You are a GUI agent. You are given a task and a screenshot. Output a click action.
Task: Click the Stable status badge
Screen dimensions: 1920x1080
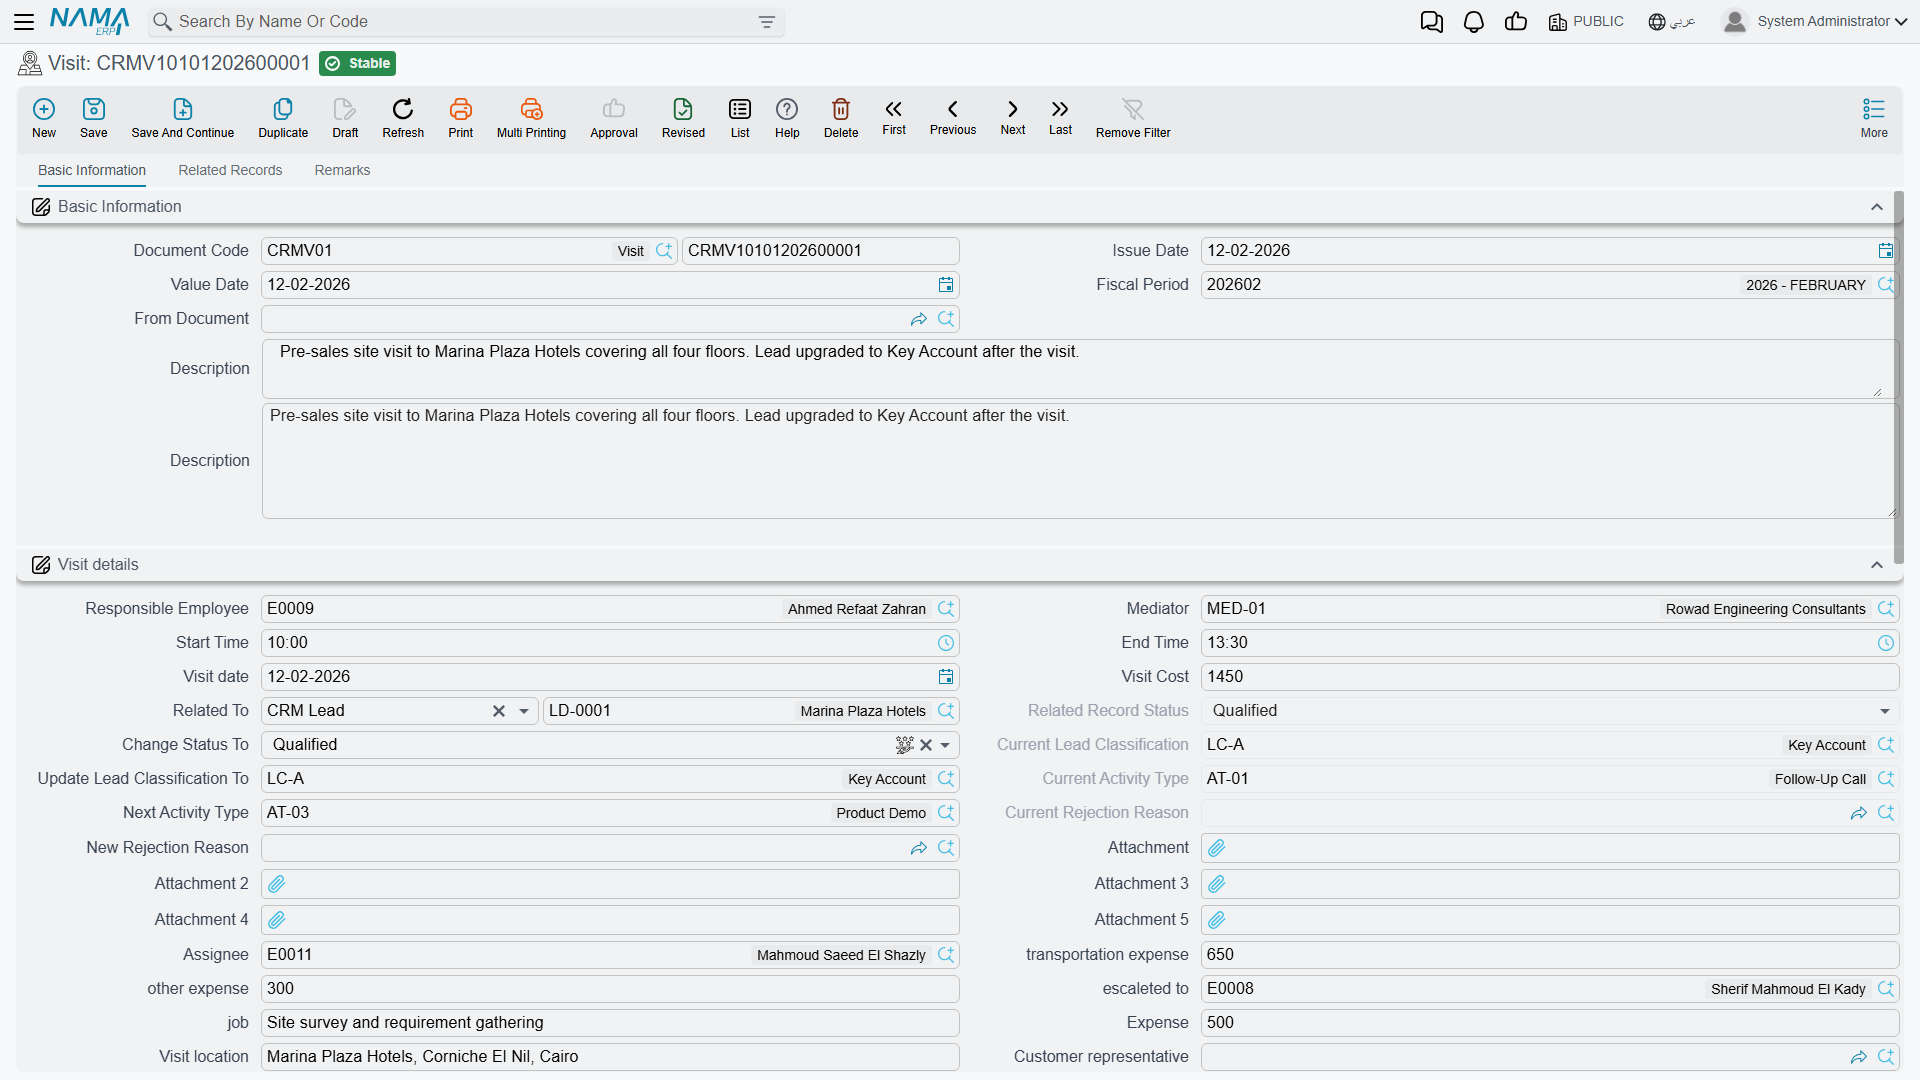358,63
